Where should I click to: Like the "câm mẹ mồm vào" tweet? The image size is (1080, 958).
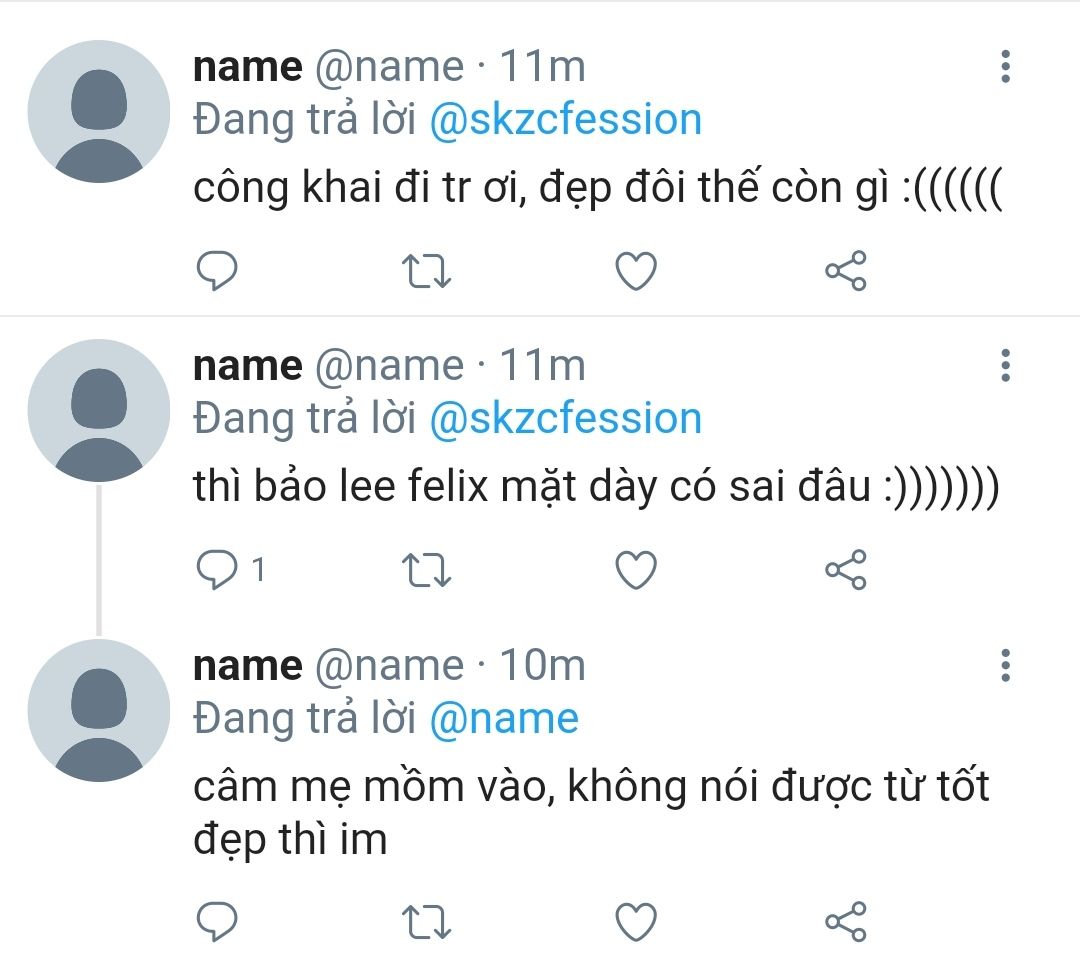pos(635,920)
